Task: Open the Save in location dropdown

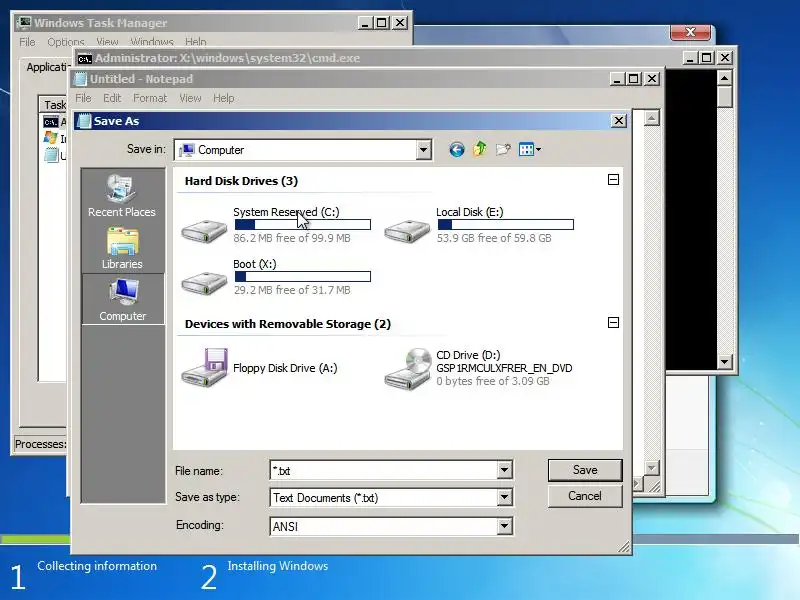Action: (423, 150)
